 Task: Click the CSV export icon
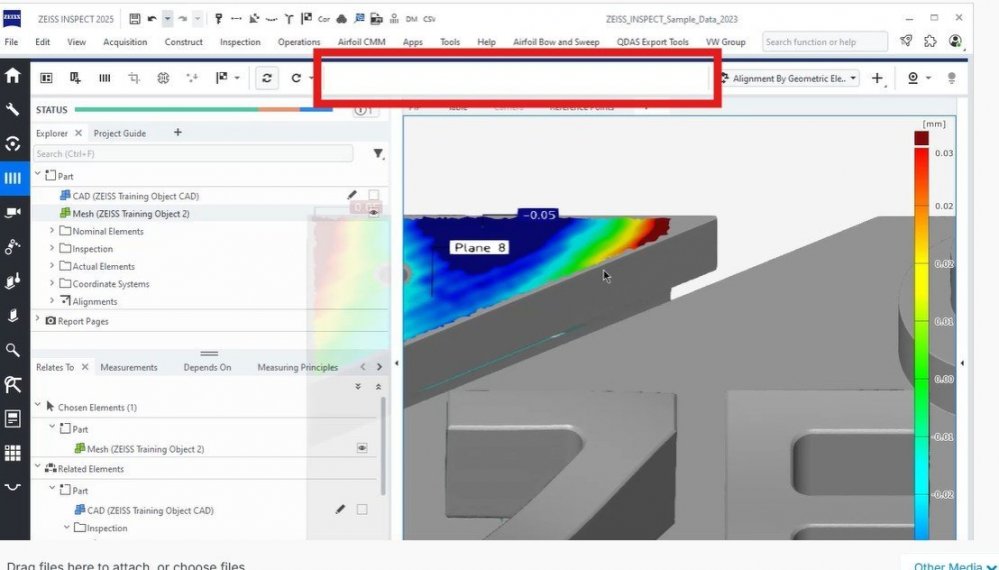tap(430, 19)
